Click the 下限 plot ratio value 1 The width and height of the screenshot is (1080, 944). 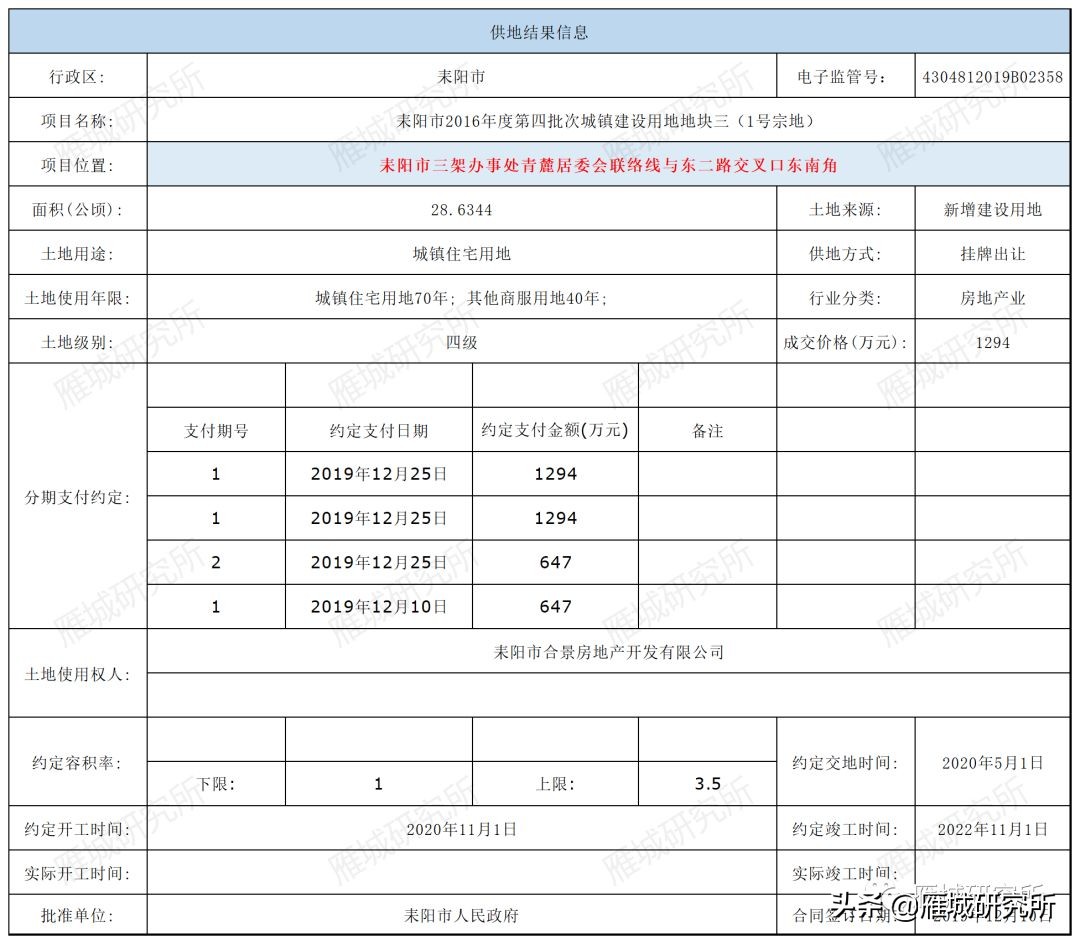pos(377,784)
